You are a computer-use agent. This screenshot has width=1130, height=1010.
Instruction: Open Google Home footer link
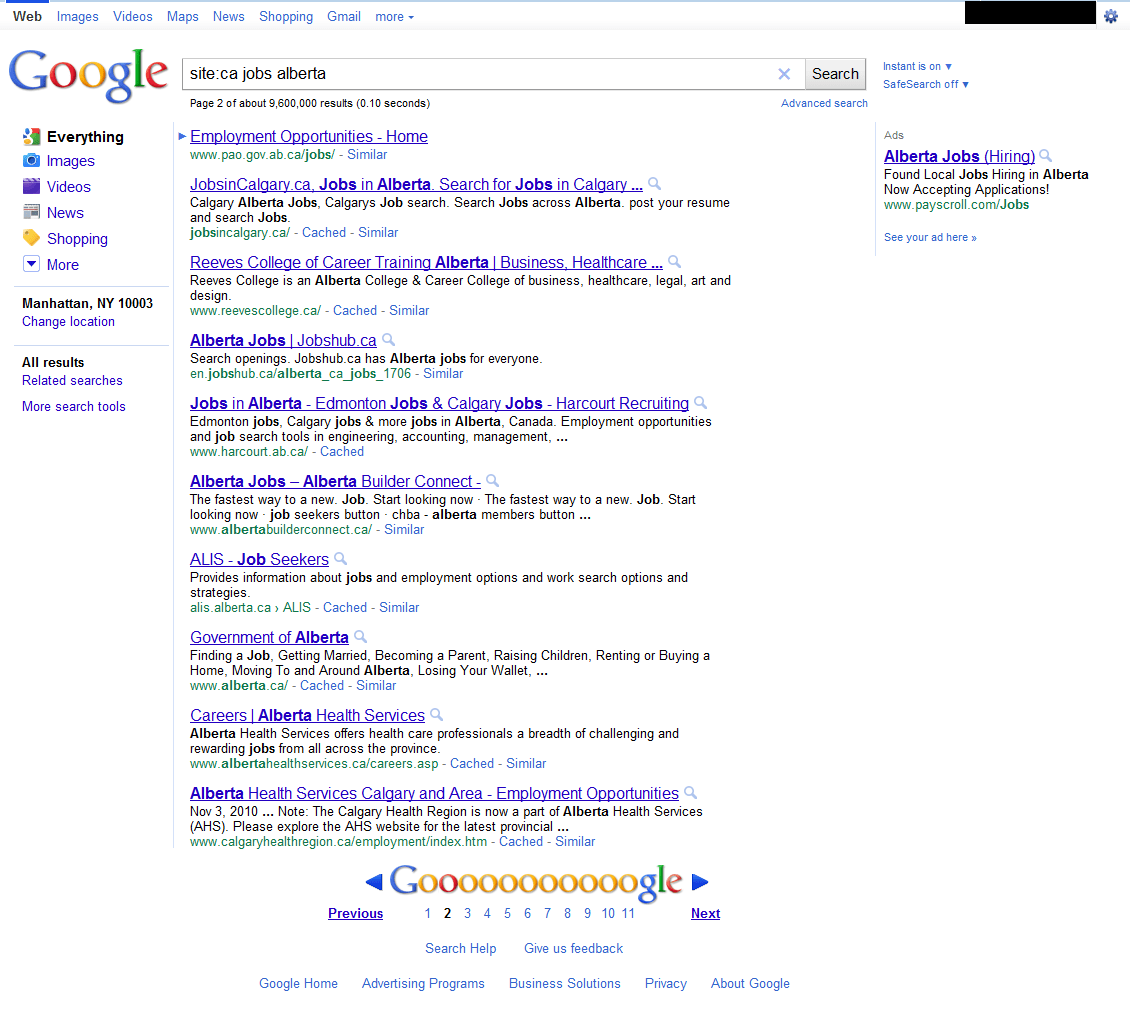[298, 983]
